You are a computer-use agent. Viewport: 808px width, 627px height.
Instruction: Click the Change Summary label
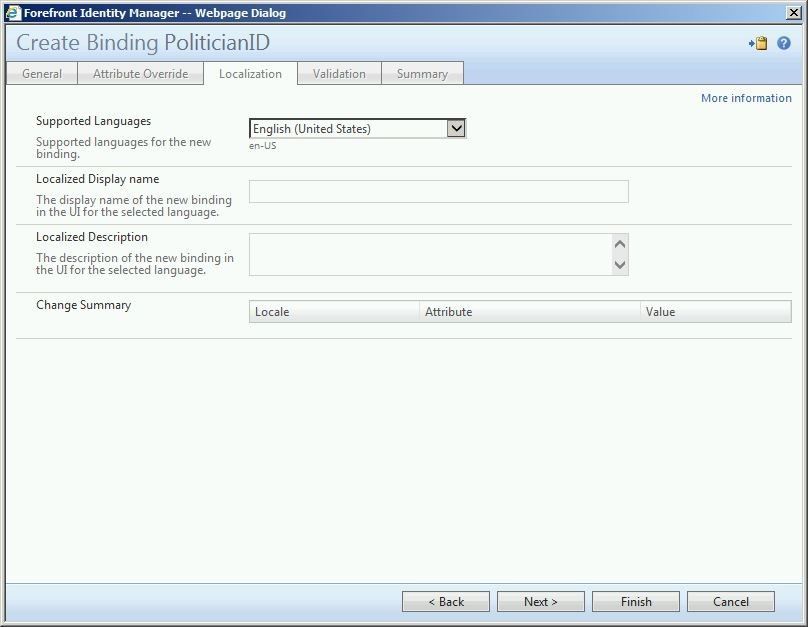click(83, 305)
